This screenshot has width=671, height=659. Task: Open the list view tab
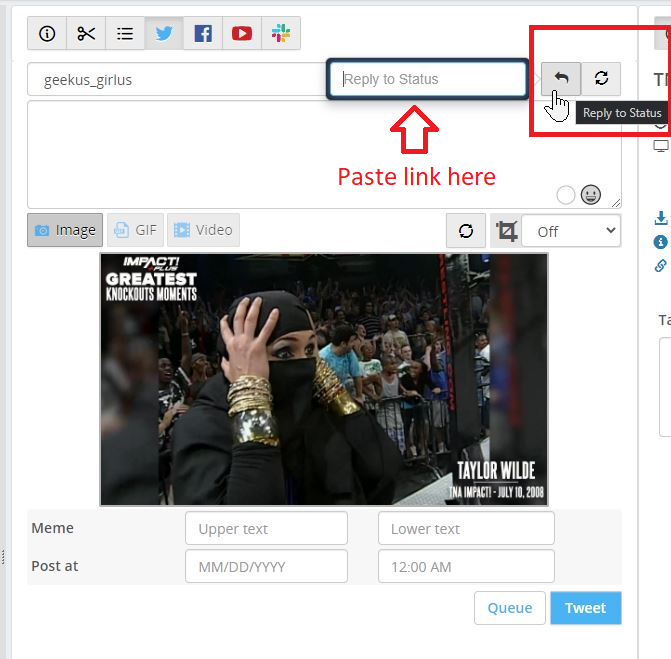(x=125, y=33)
